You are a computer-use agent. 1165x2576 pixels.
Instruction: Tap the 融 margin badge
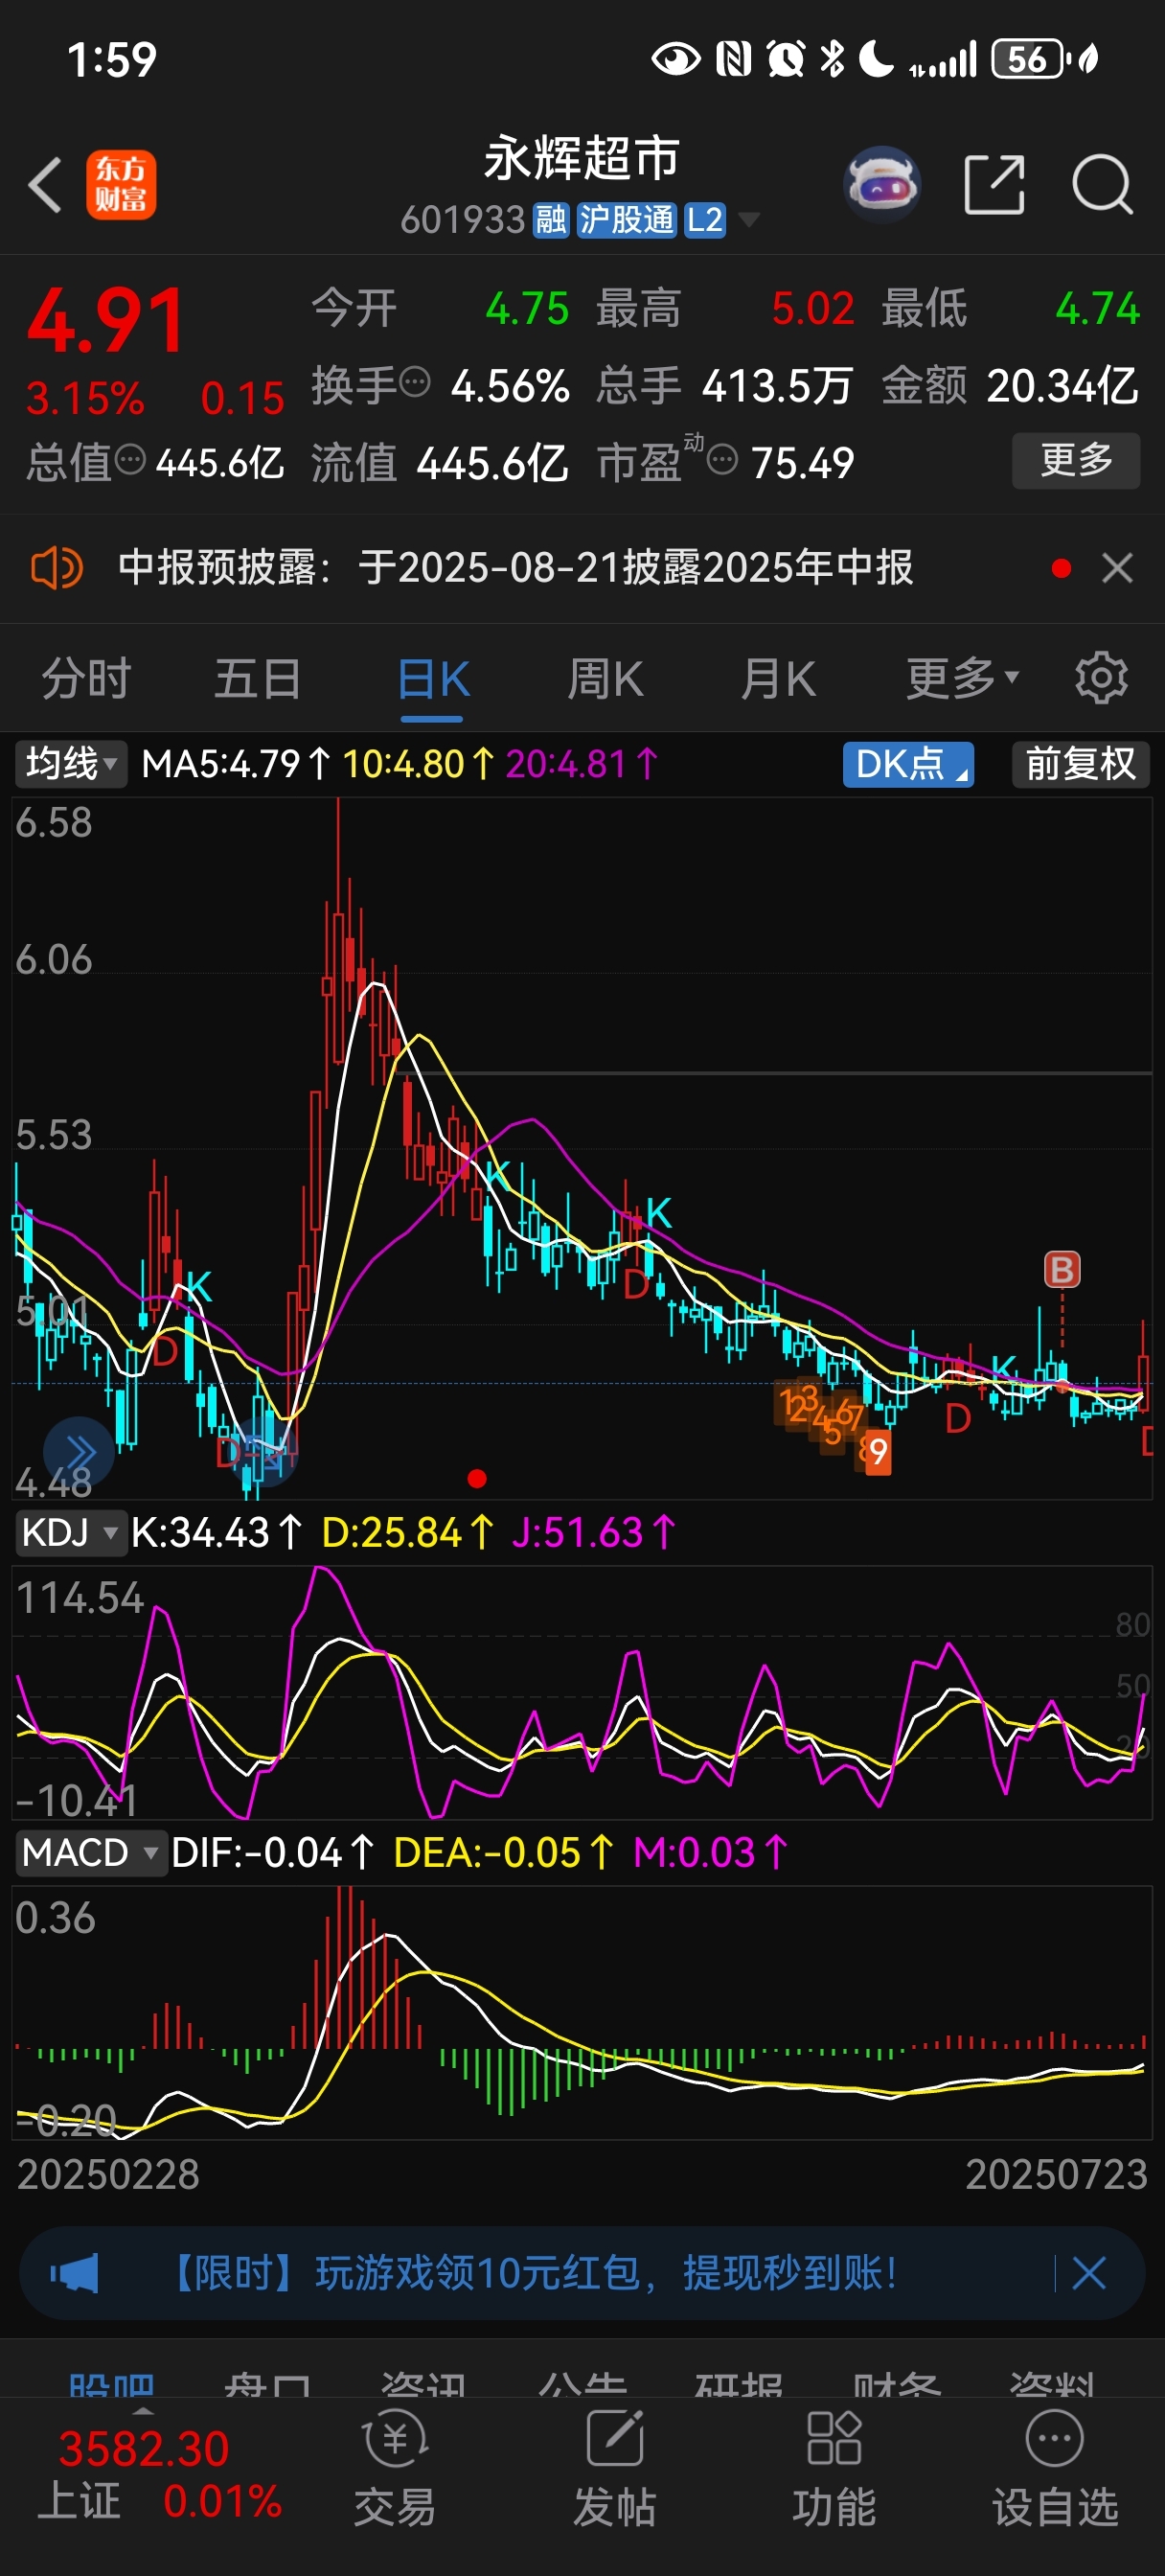550,219
